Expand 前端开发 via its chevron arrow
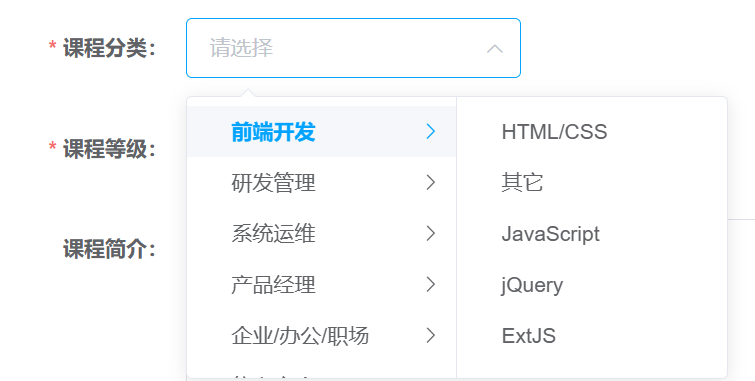The image size is (755, 381). (x=431, y=131)
